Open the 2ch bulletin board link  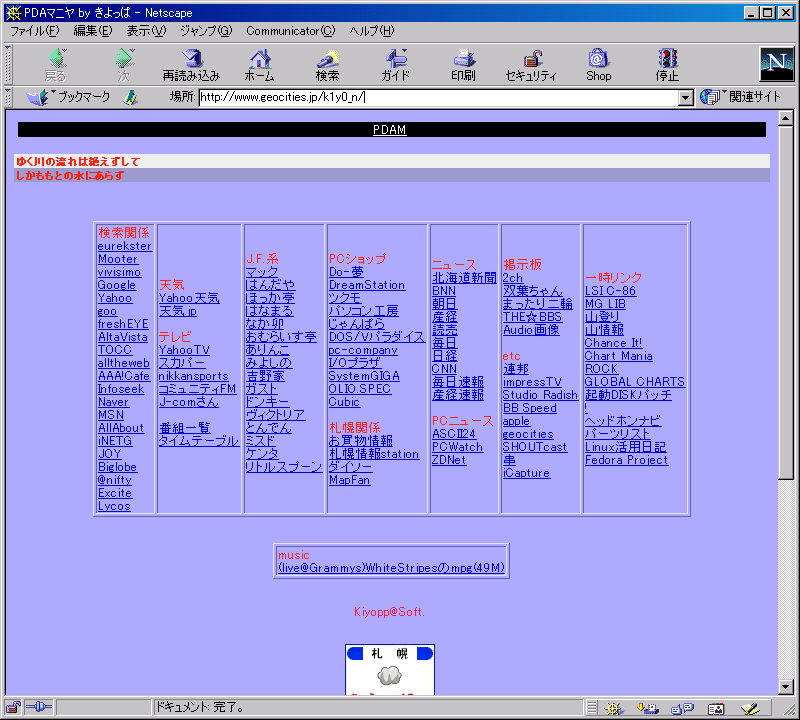point(513,278)
